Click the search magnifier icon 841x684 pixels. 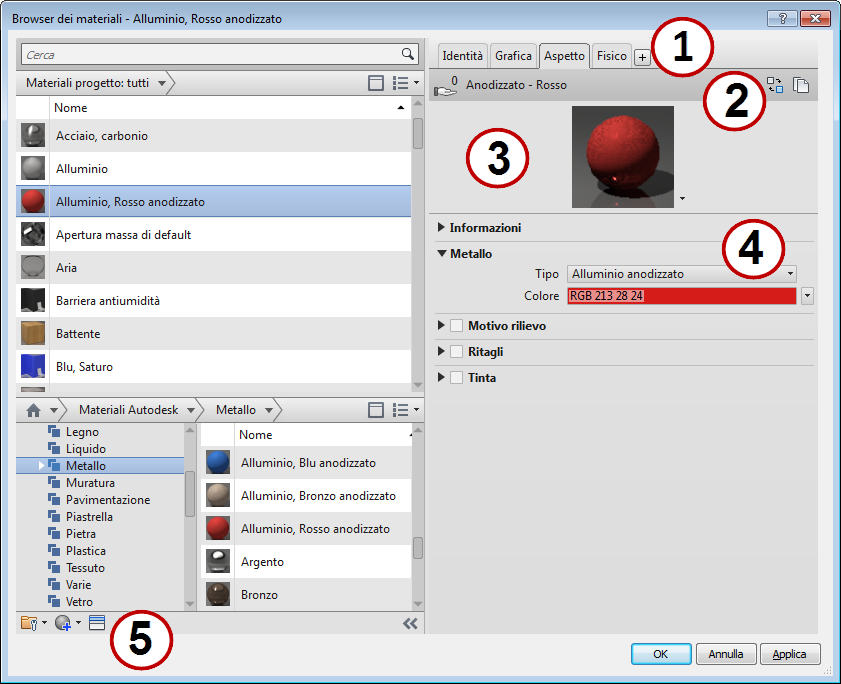408,54
